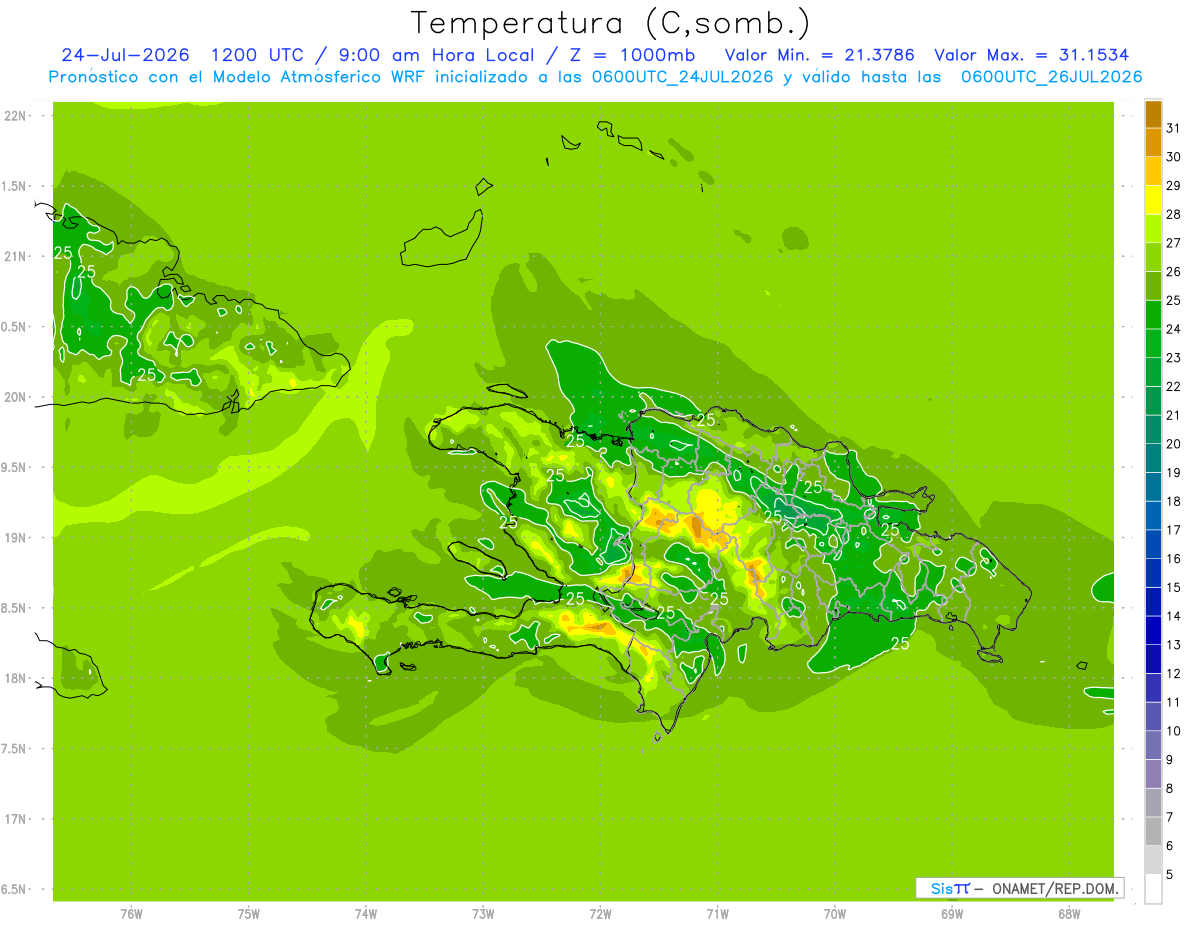Click the 'ONAMET/REP.DOM.' credit label

point(1054,888)
